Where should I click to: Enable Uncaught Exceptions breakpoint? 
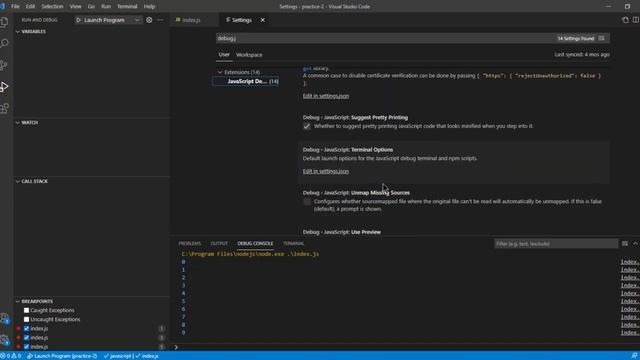(x=27, y=320)
